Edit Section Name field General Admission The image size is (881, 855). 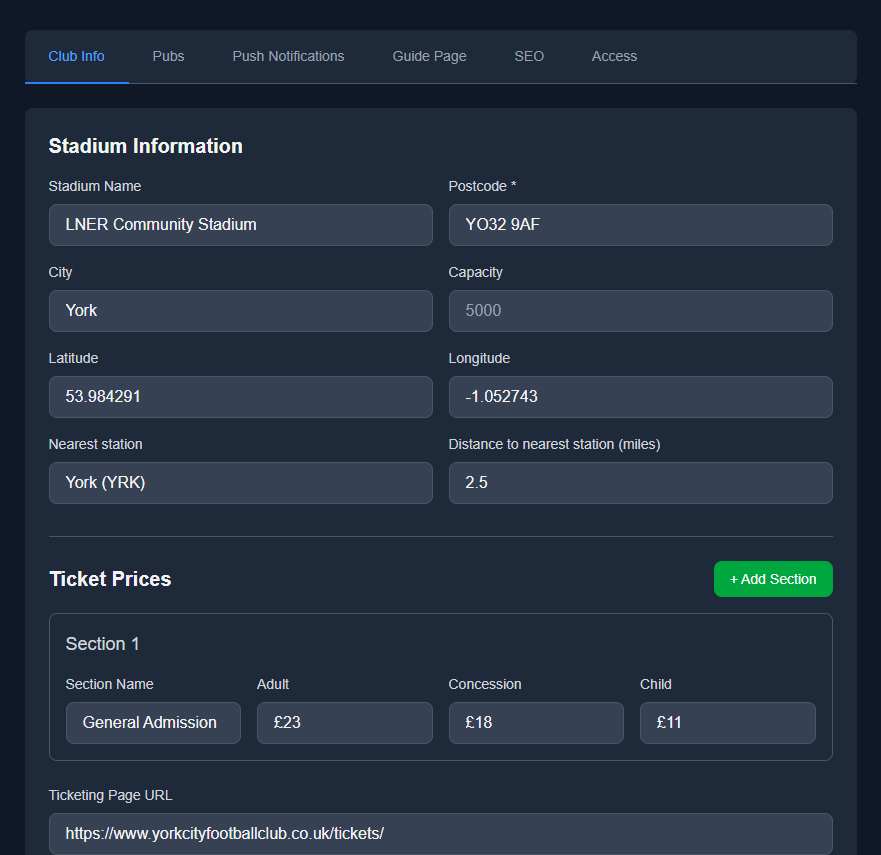point(153,722)
